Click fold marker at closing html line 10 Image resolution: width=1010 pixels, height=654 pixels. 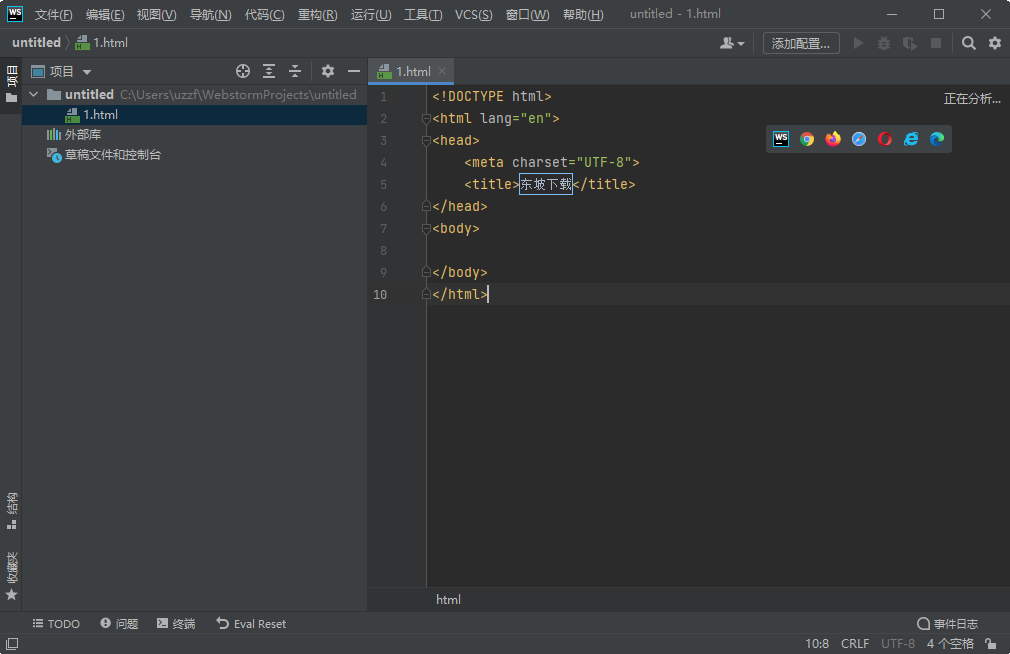[426, 294]
